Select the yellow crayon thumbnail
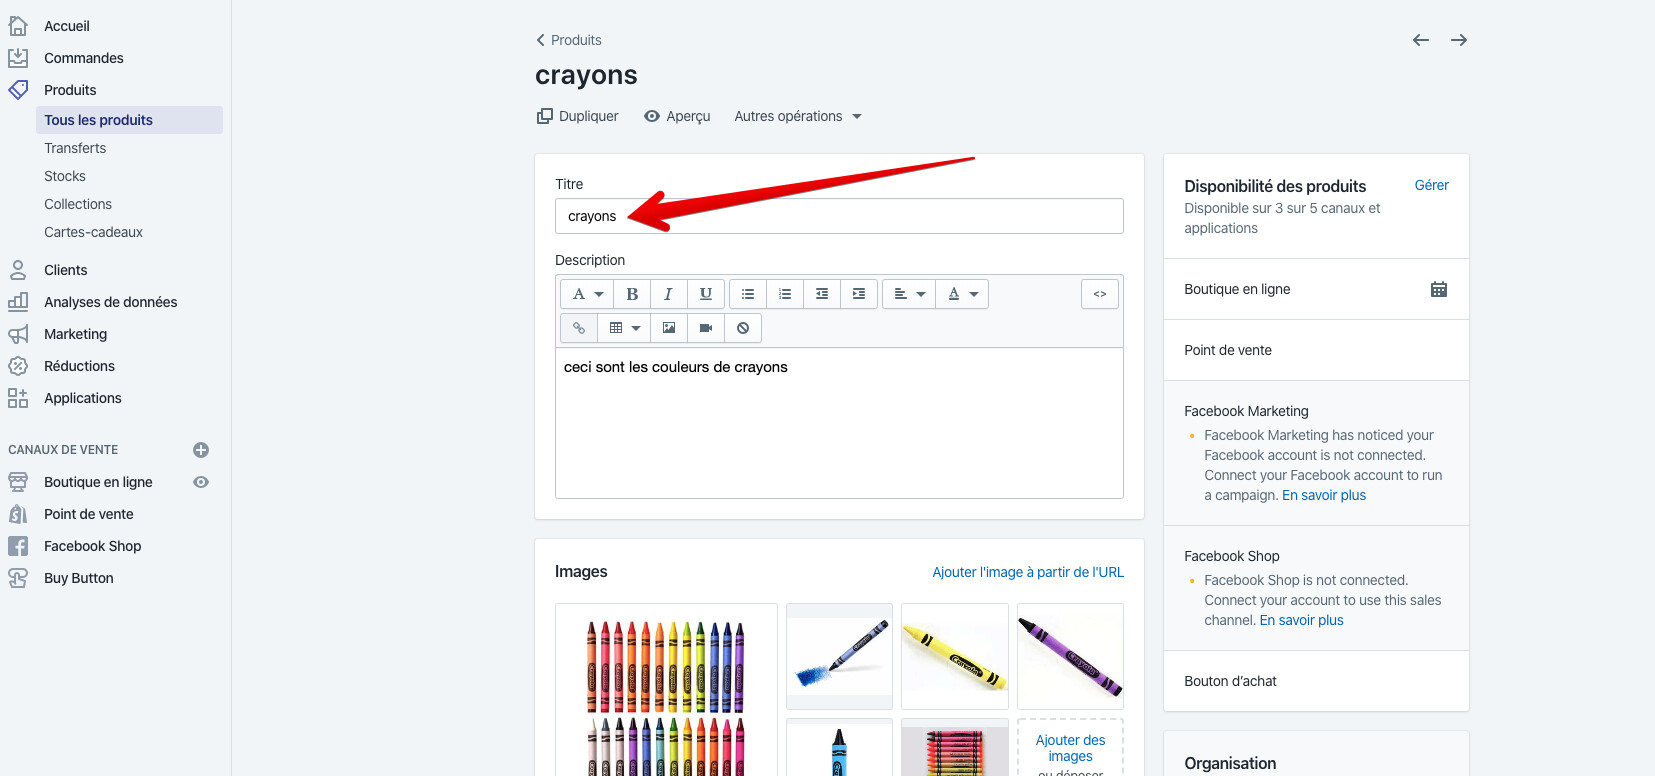The width and height of the screenshot is (1655, 776). tap(955, 656)
